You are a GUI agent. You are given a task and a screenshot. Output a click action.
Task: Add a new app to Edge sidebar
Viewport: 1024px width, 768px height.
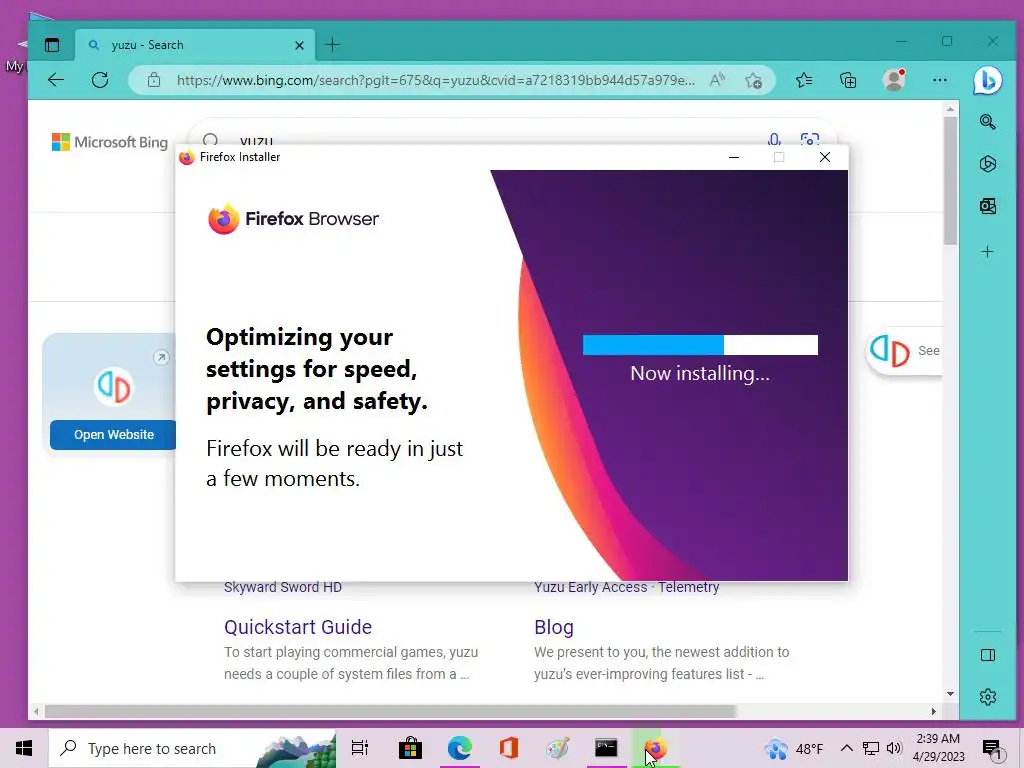tap(987, 251)
